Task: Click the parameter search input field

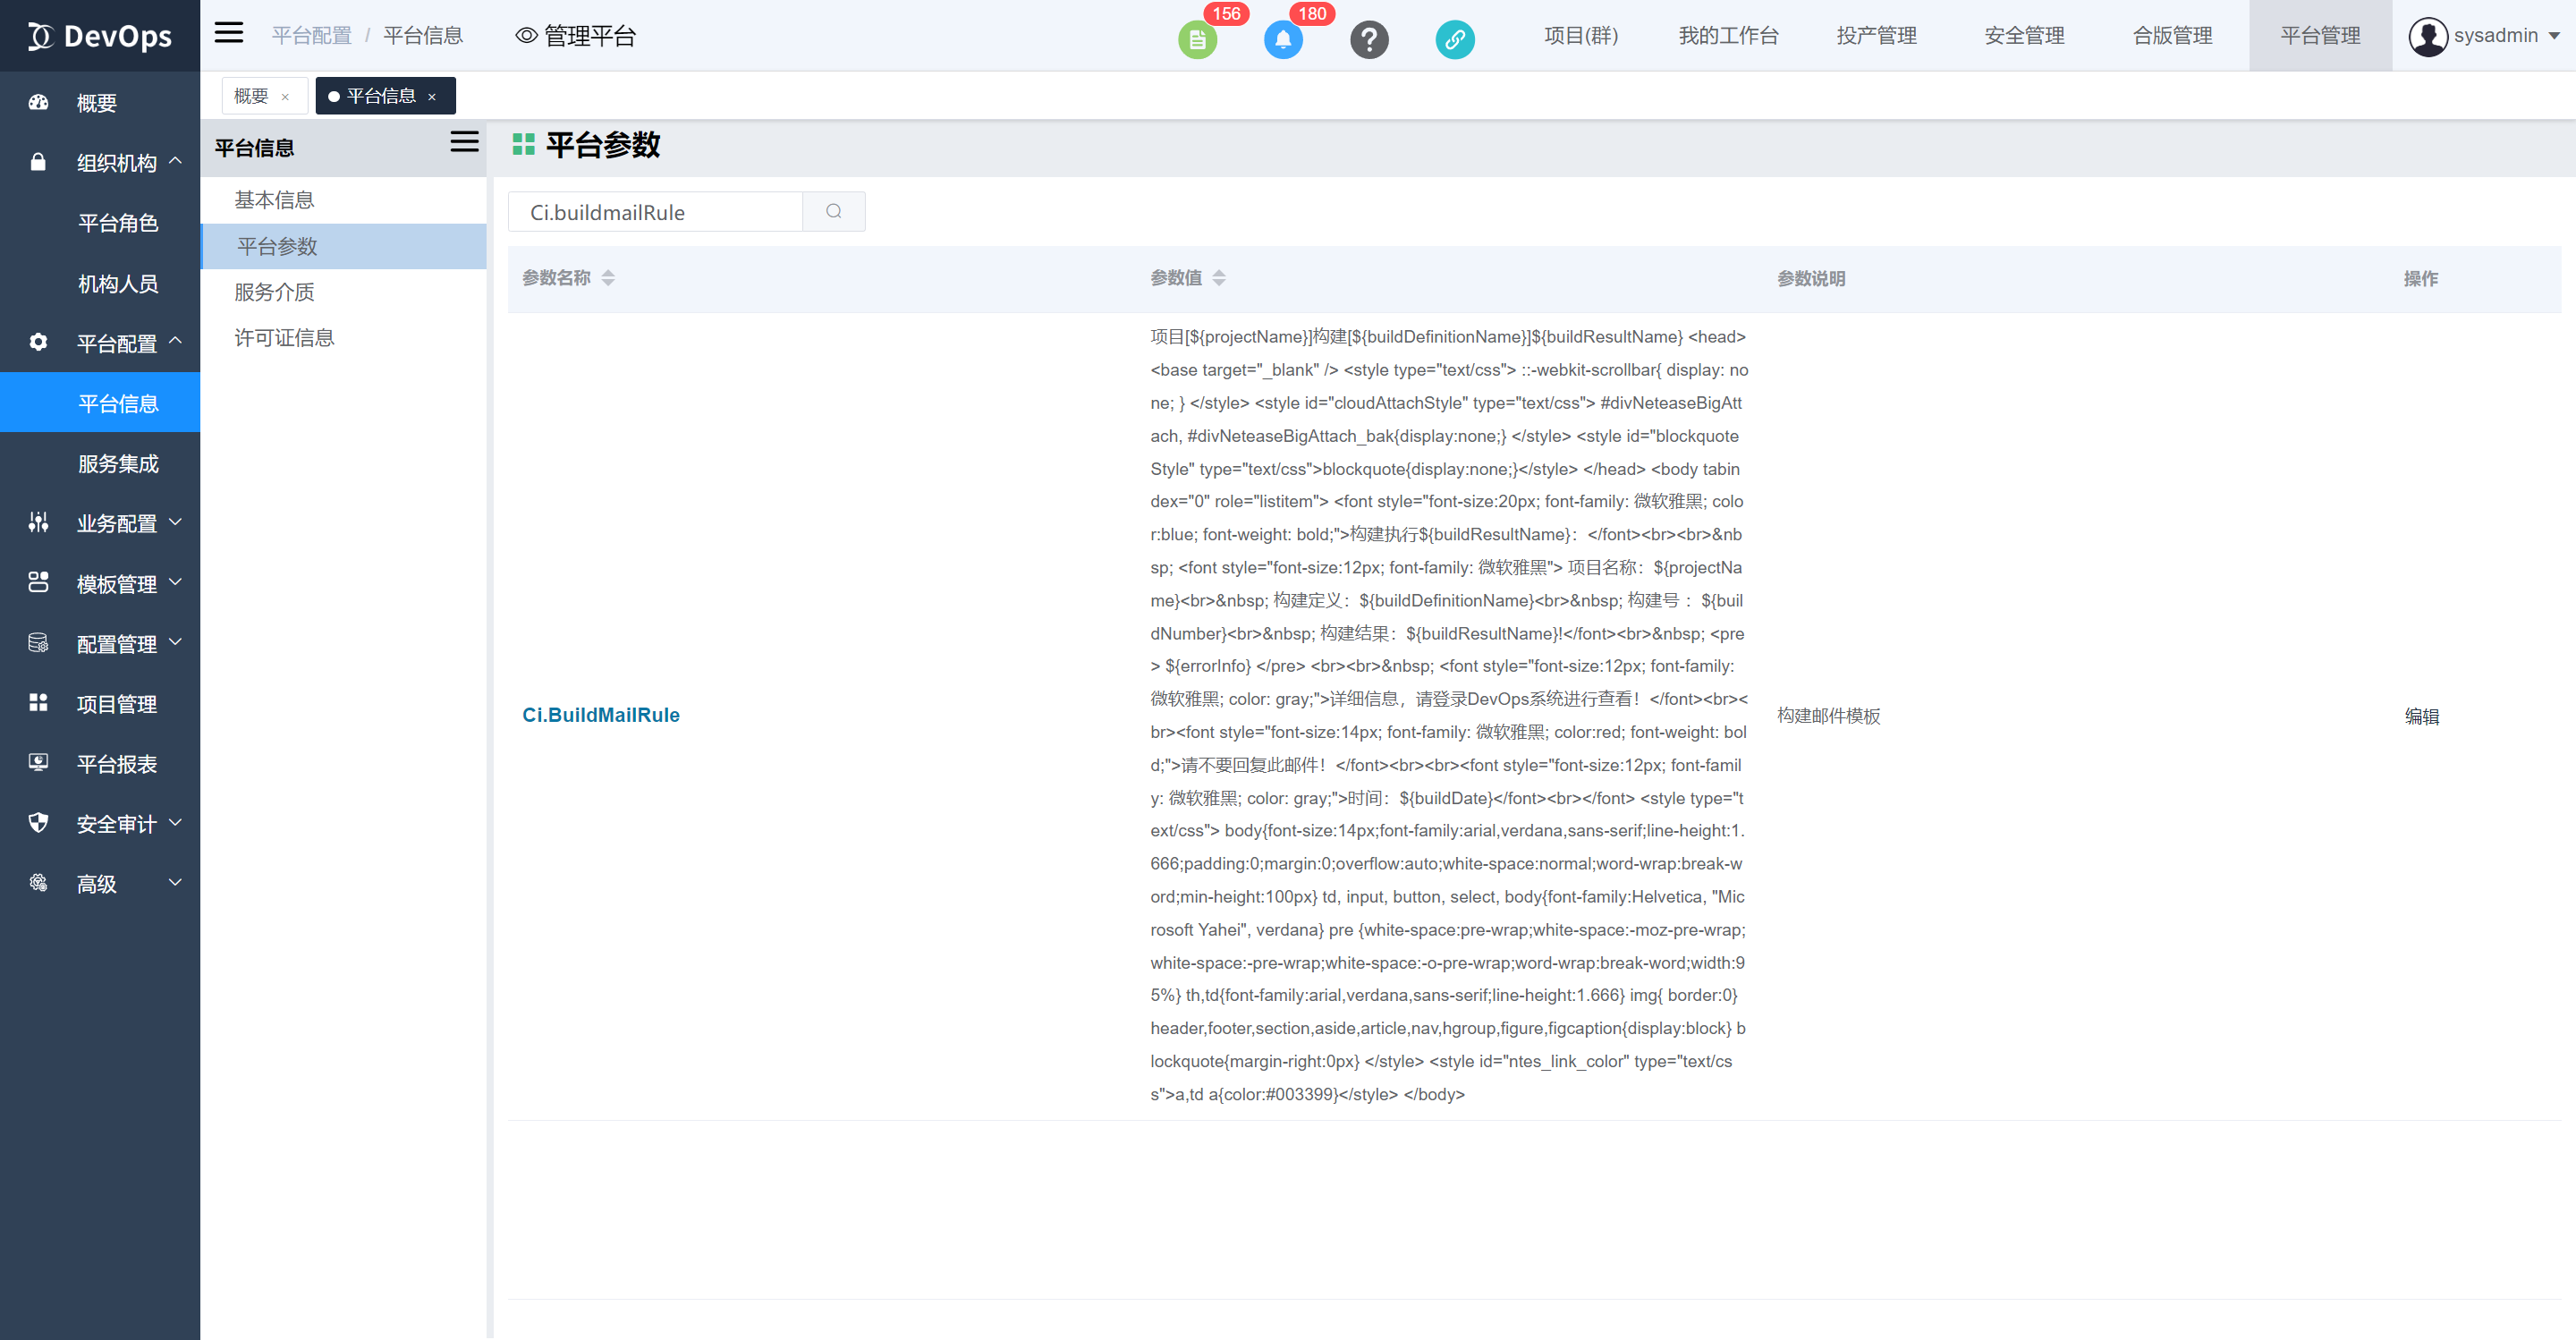Action: point(655,212)
